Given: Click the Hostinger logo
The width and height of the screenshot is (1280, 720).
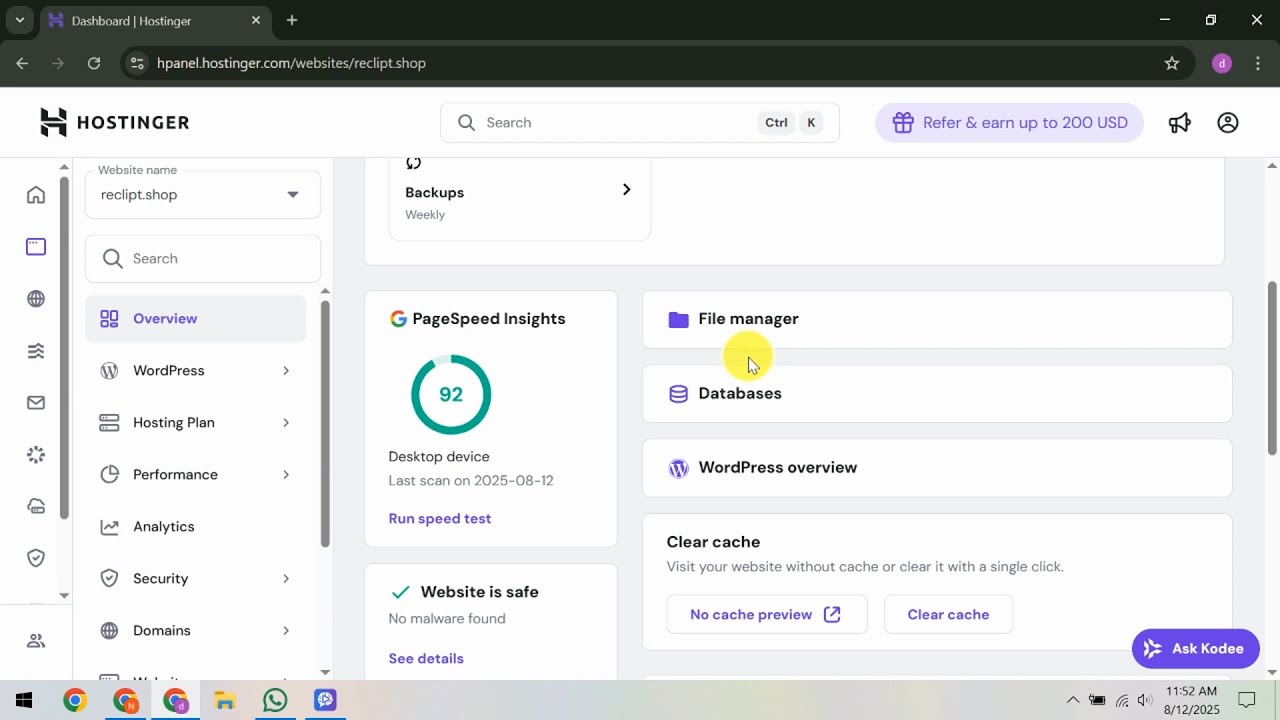Looking at the screenshot, I should pyautogui.click(x=115, y=122).
